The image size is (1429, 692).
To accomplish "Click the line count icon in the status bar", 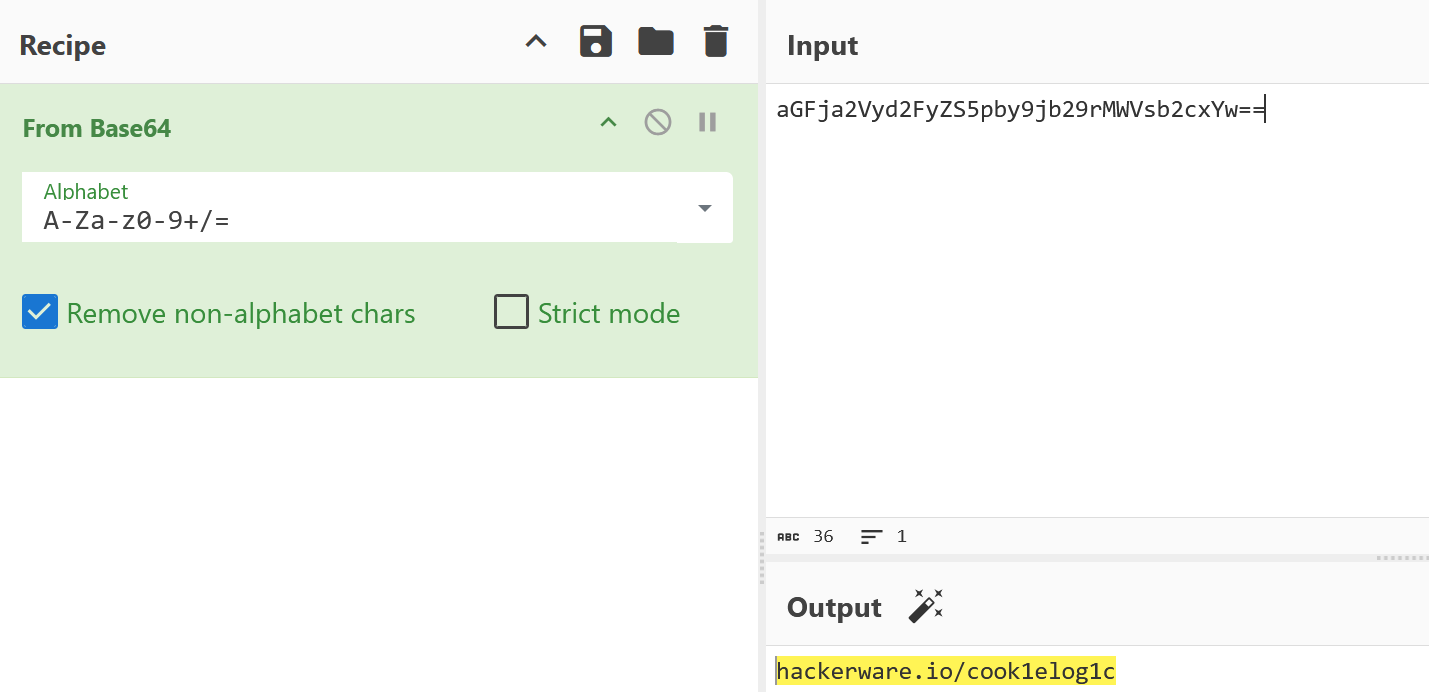I will pos(872,537).
